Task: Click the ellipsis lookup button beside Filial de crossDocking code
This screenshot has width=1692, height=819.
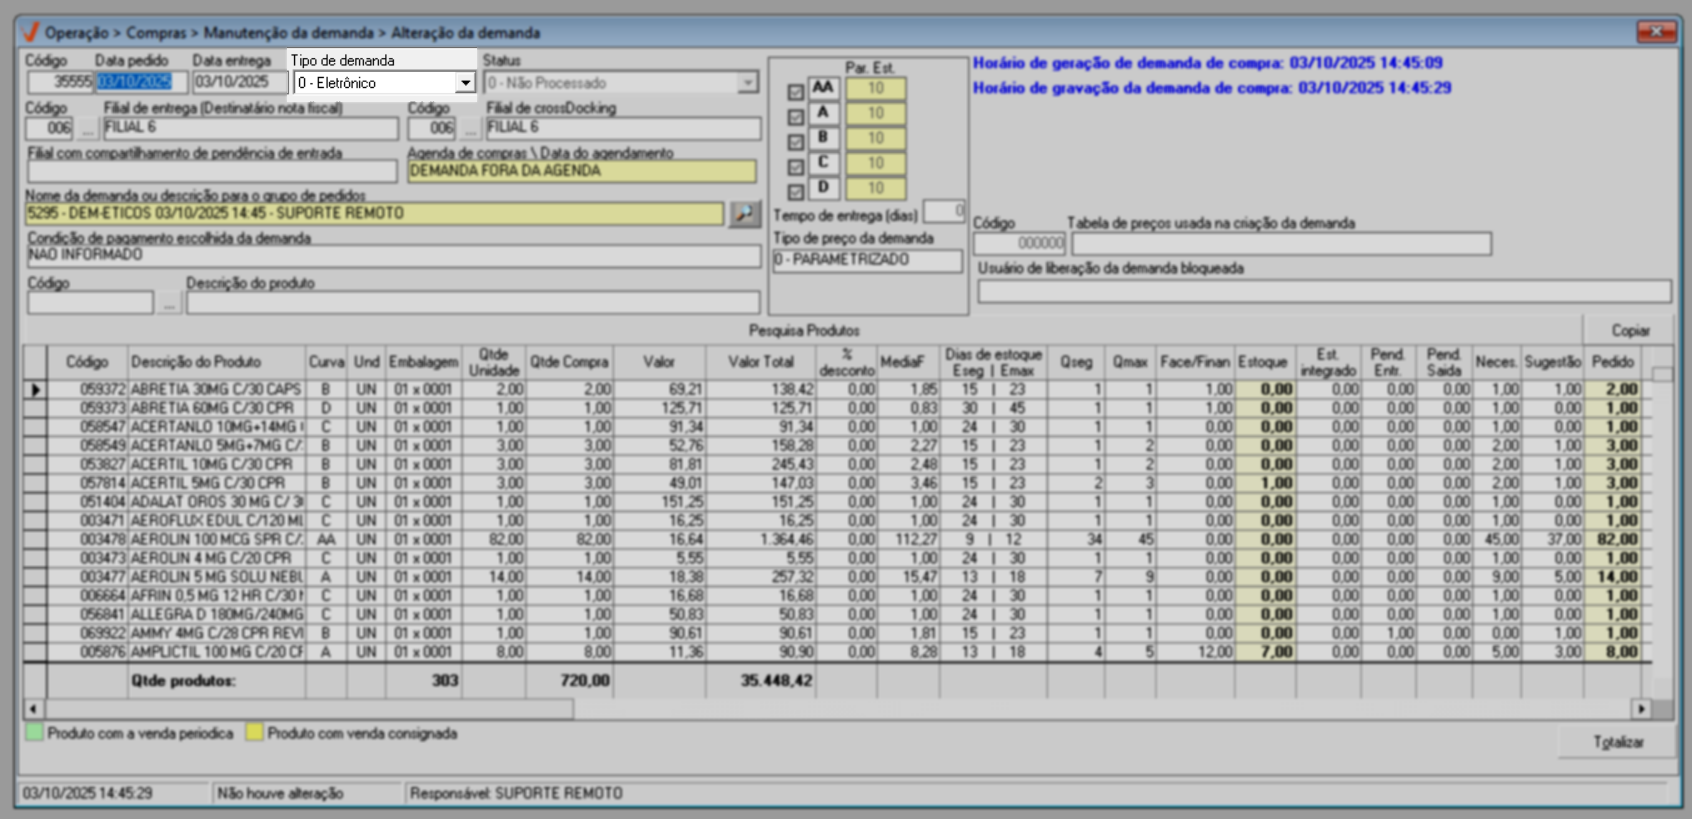Action: 470,129
